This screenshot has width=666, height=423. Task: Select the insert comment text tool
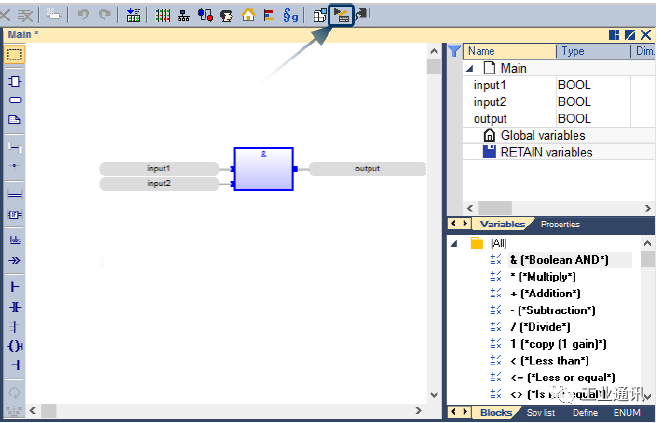click(x=14, y=119)
